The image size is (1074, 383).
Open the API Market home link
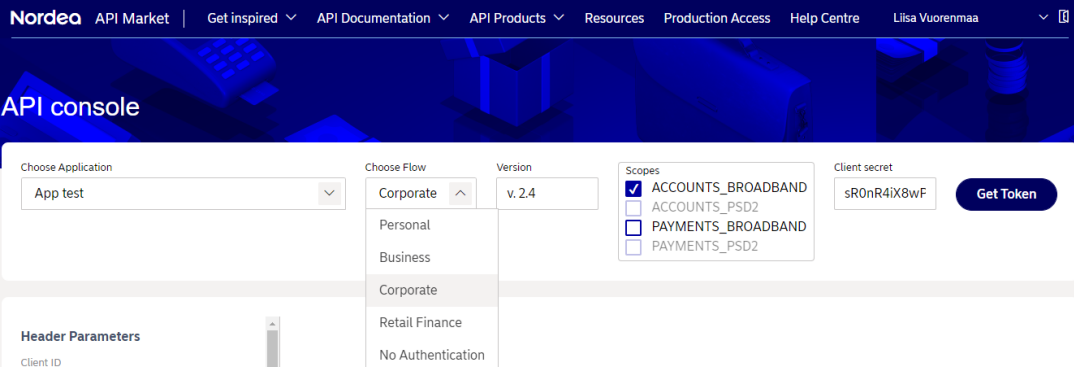pos(132,18)
